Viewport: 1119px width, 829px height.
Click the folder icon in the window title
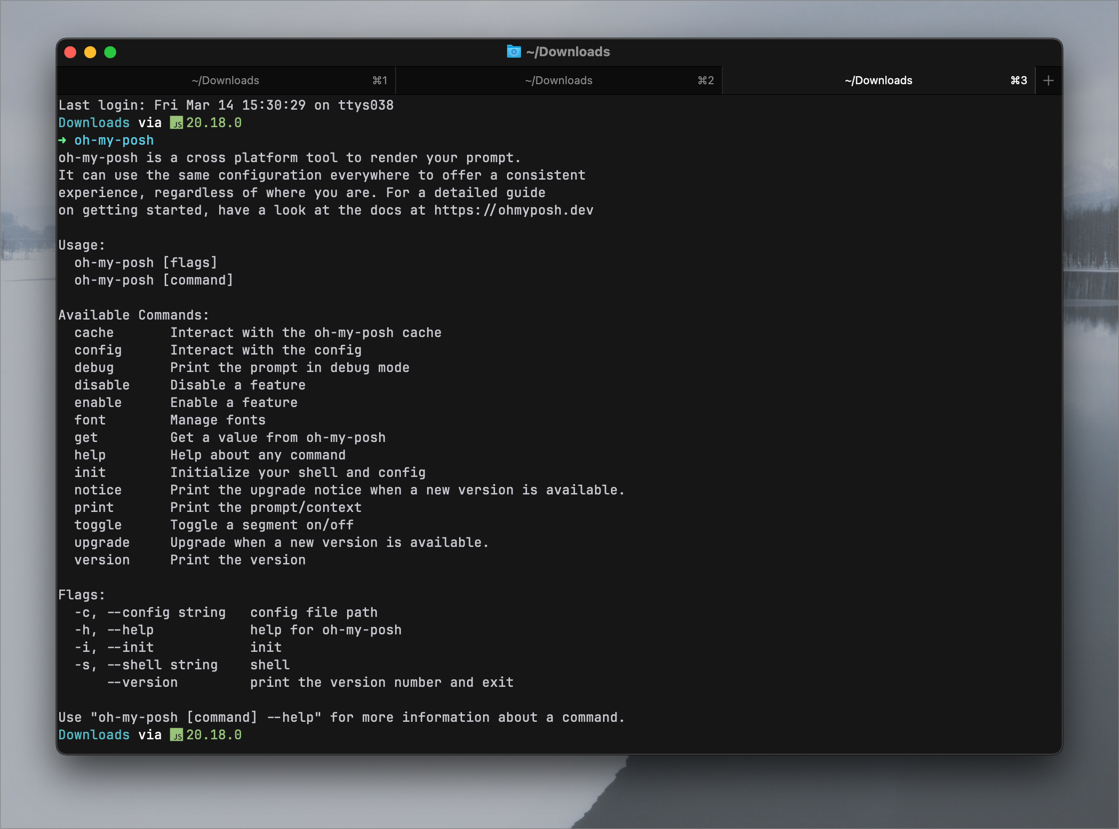point(513,51)
